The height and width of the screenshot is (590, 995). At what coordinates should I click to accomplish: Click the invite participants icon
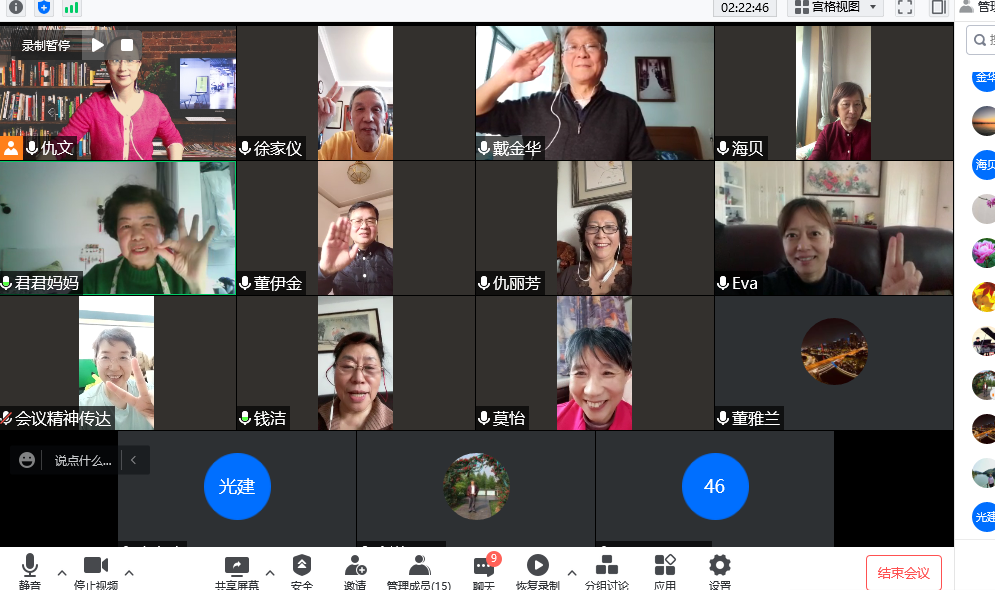click(x=355, y=570)
